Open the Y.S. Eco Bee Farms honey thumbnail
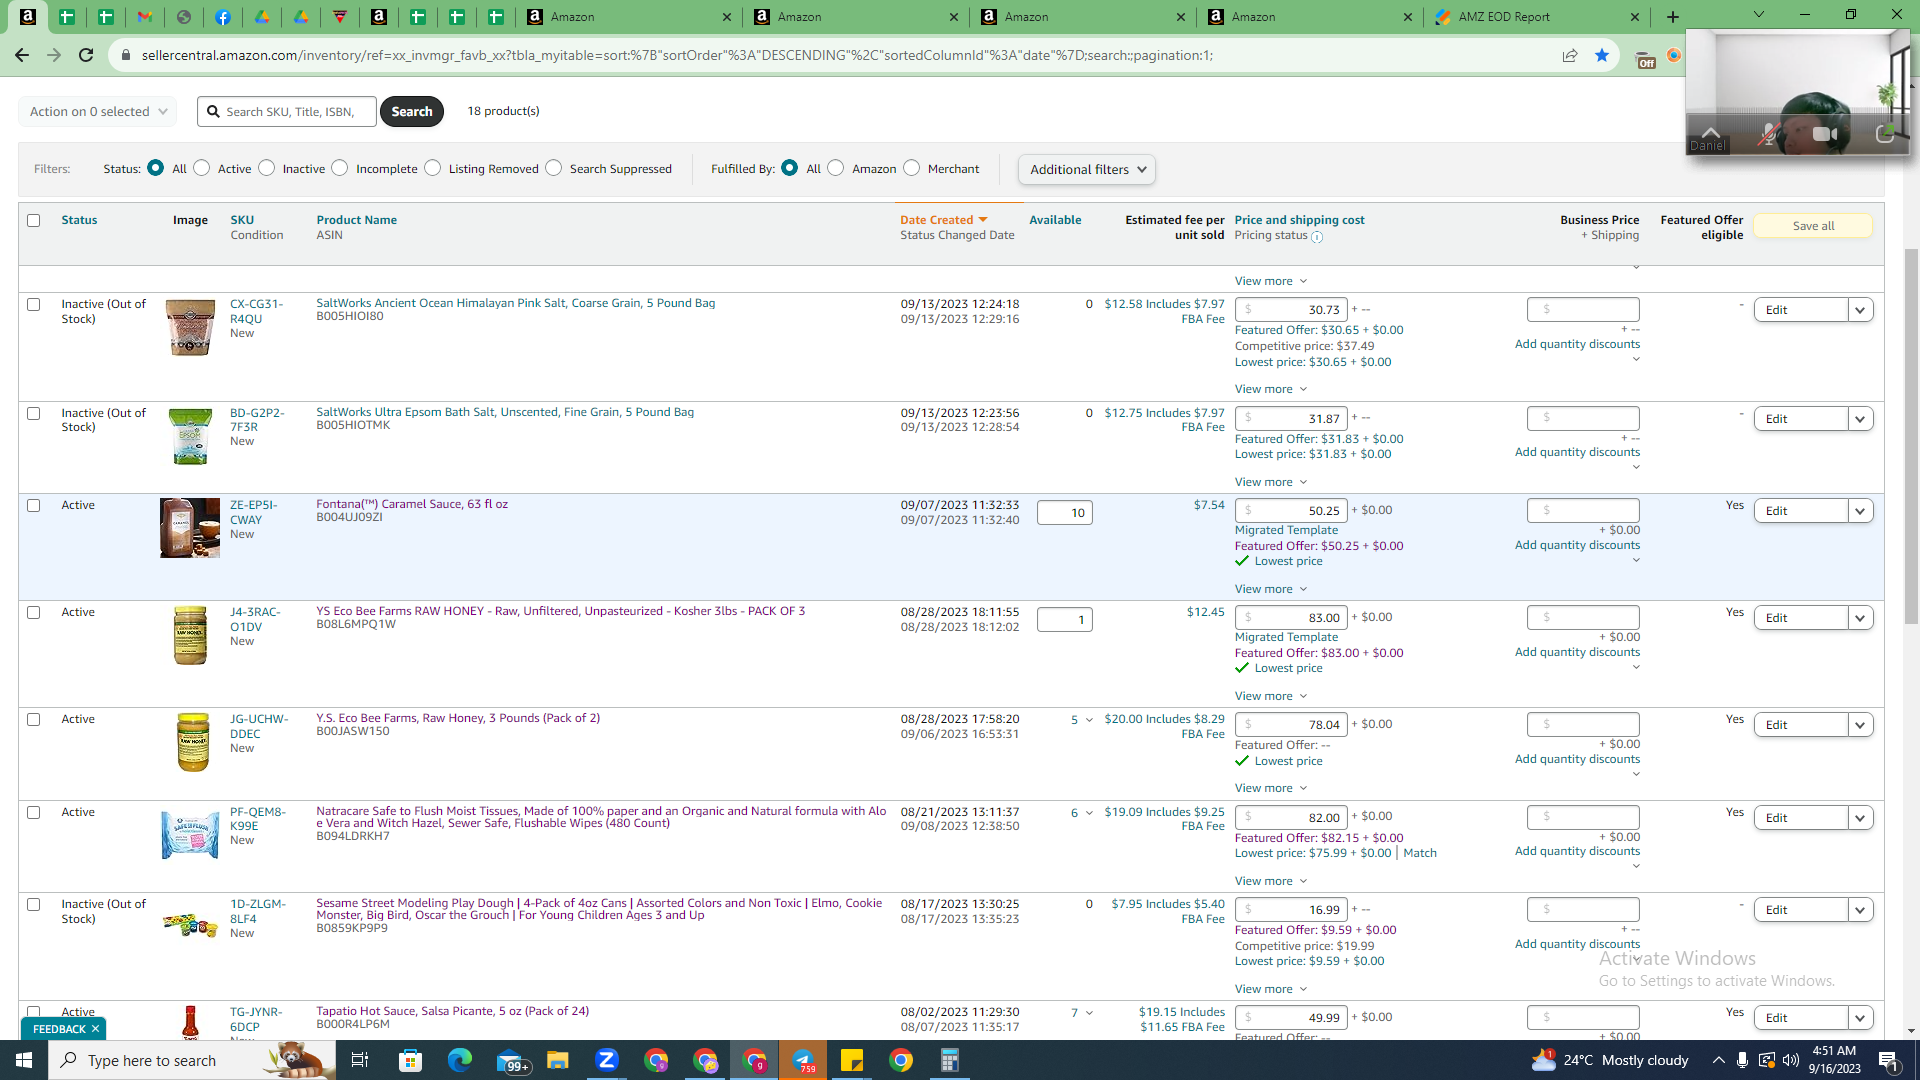 [x=192, y=742]
